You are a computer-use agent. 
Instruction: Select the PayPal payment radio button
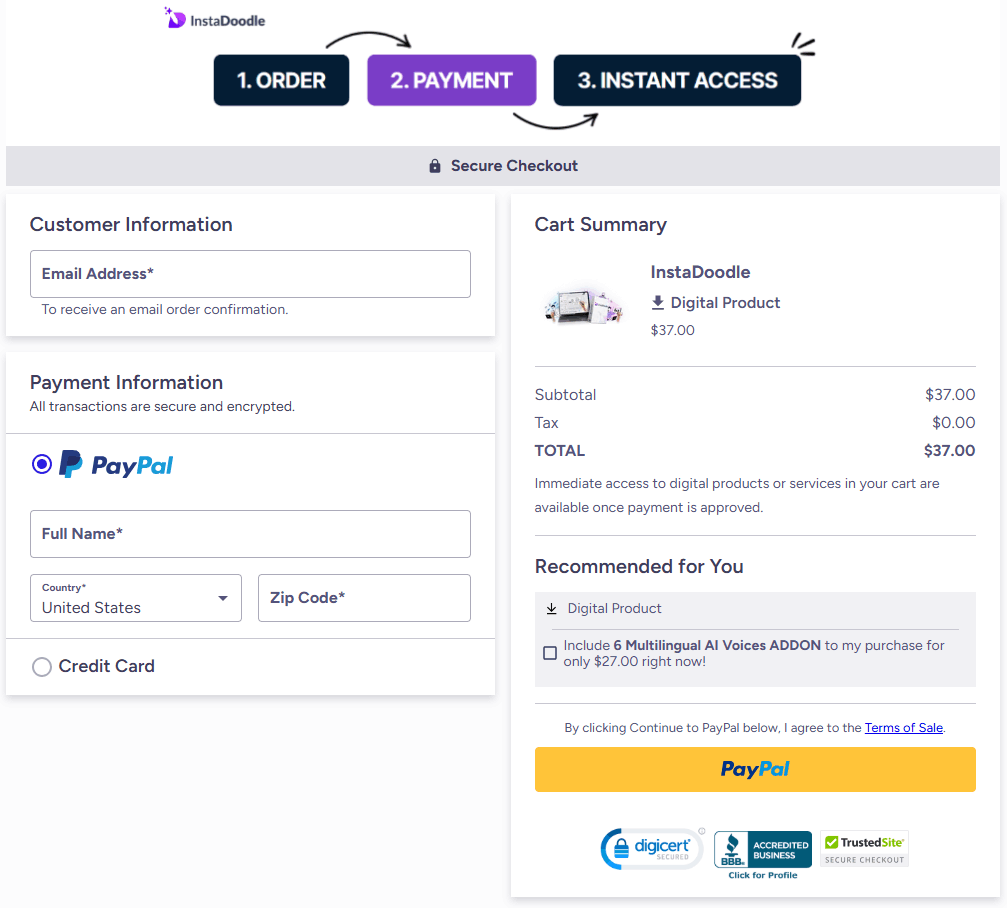click(41, 463)
